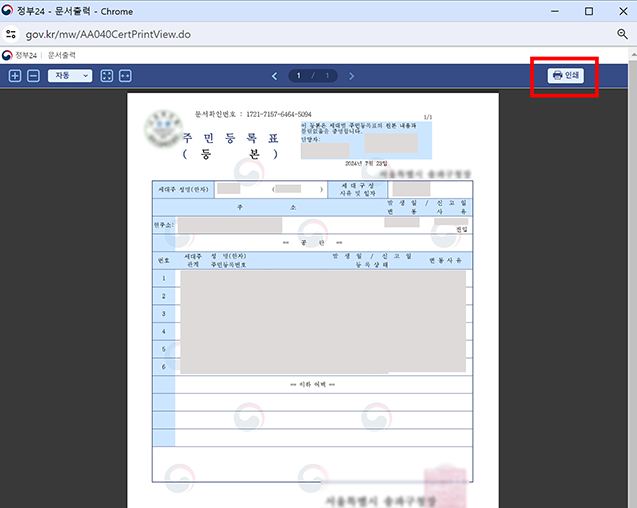This screenshot has width=637, height=508.
Task: Click the zoom out minus icon
Action: tap(33, 76)
